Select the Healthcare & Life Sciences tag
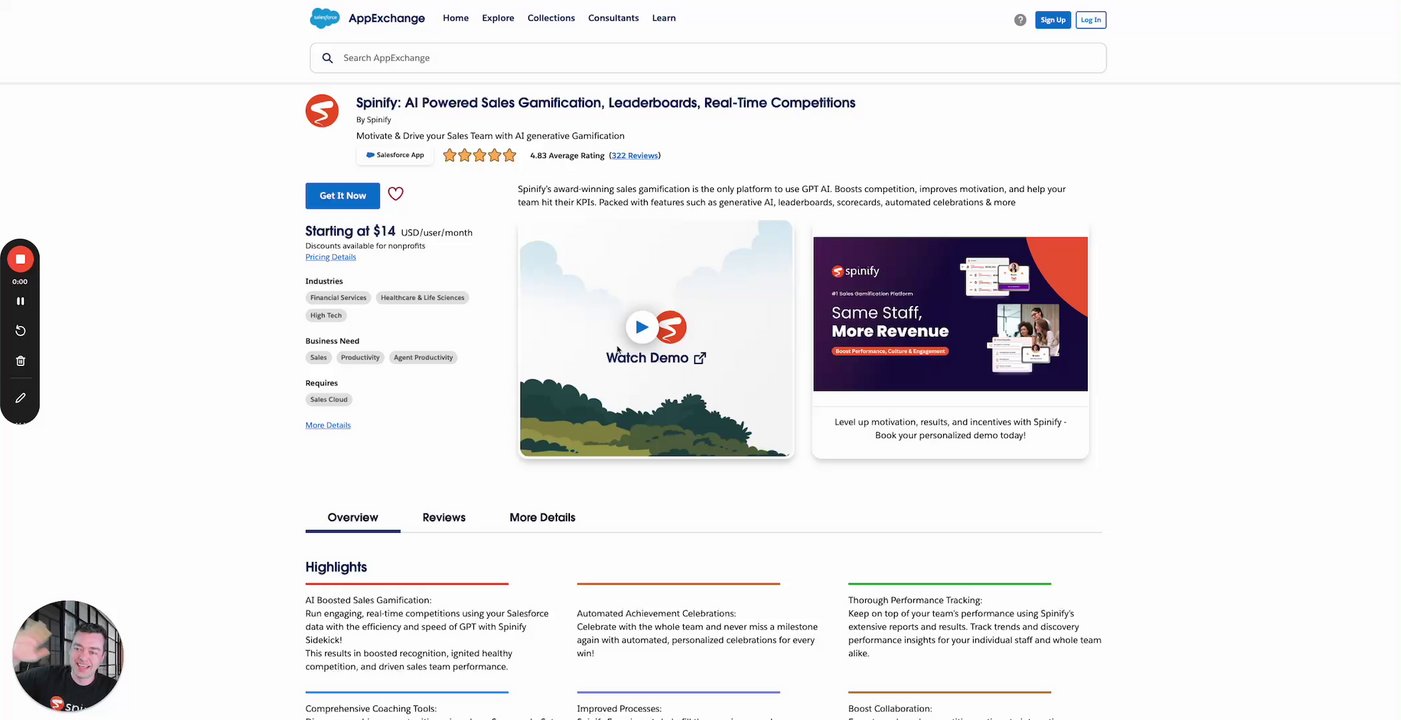 click(x=422, y=298)
